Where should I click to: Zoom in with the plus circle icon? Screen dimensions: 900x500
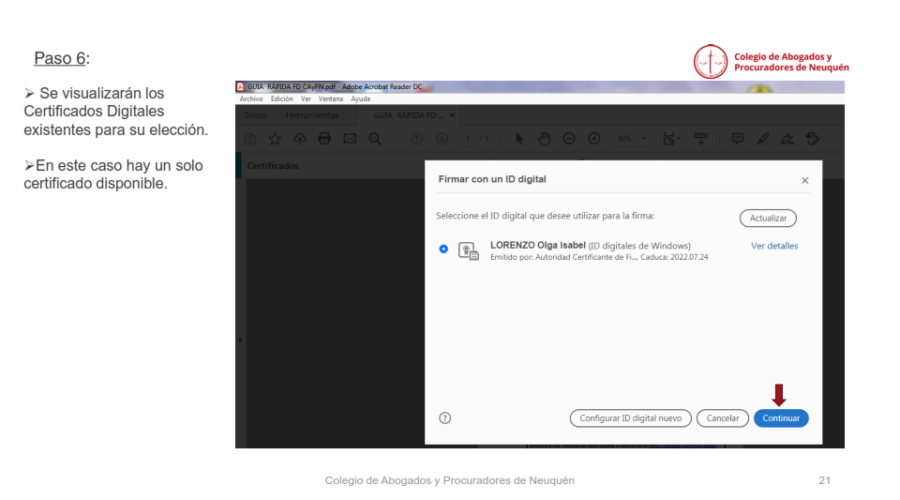pyautogui.click(x=594, y=138)
